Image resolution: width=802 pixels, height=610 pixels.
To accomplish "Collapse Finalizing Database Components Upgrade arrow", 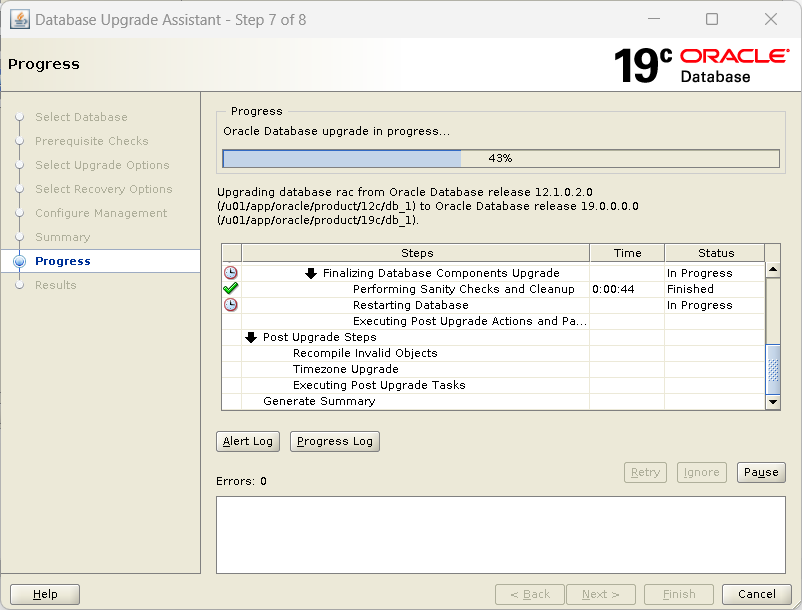I will (311, 273).
